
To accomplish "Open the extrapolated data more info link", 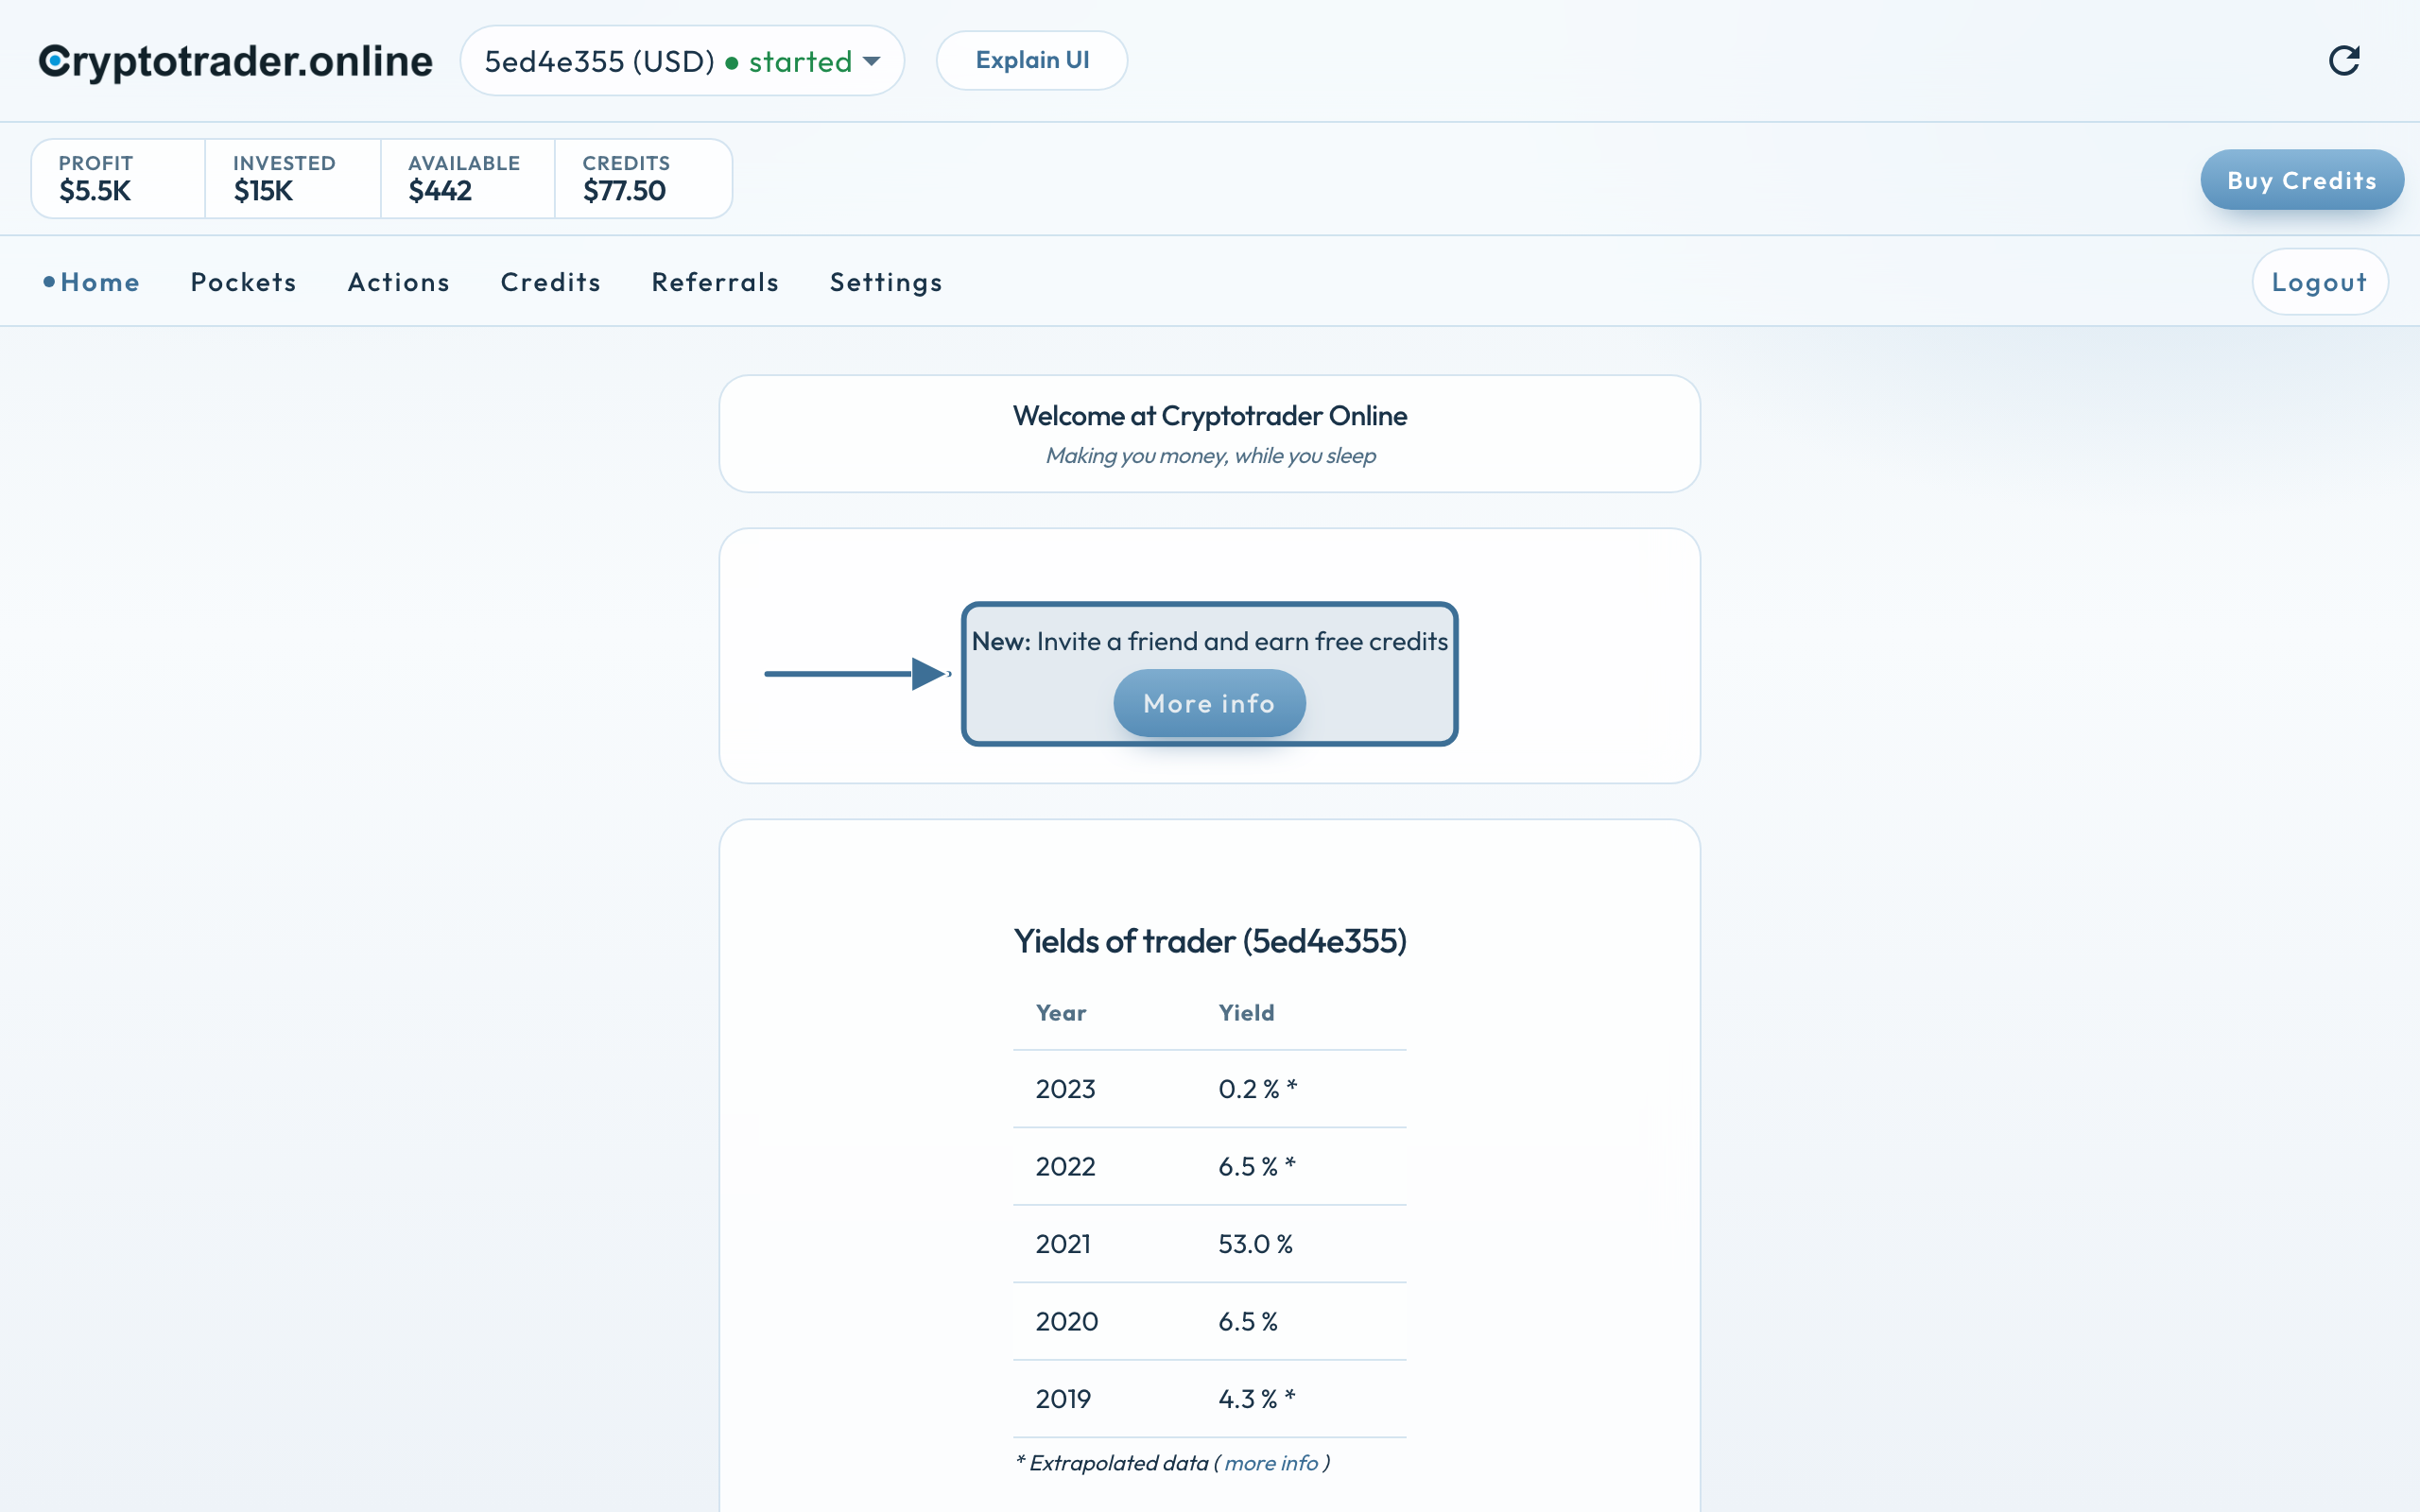I will coord(1271,1463).
